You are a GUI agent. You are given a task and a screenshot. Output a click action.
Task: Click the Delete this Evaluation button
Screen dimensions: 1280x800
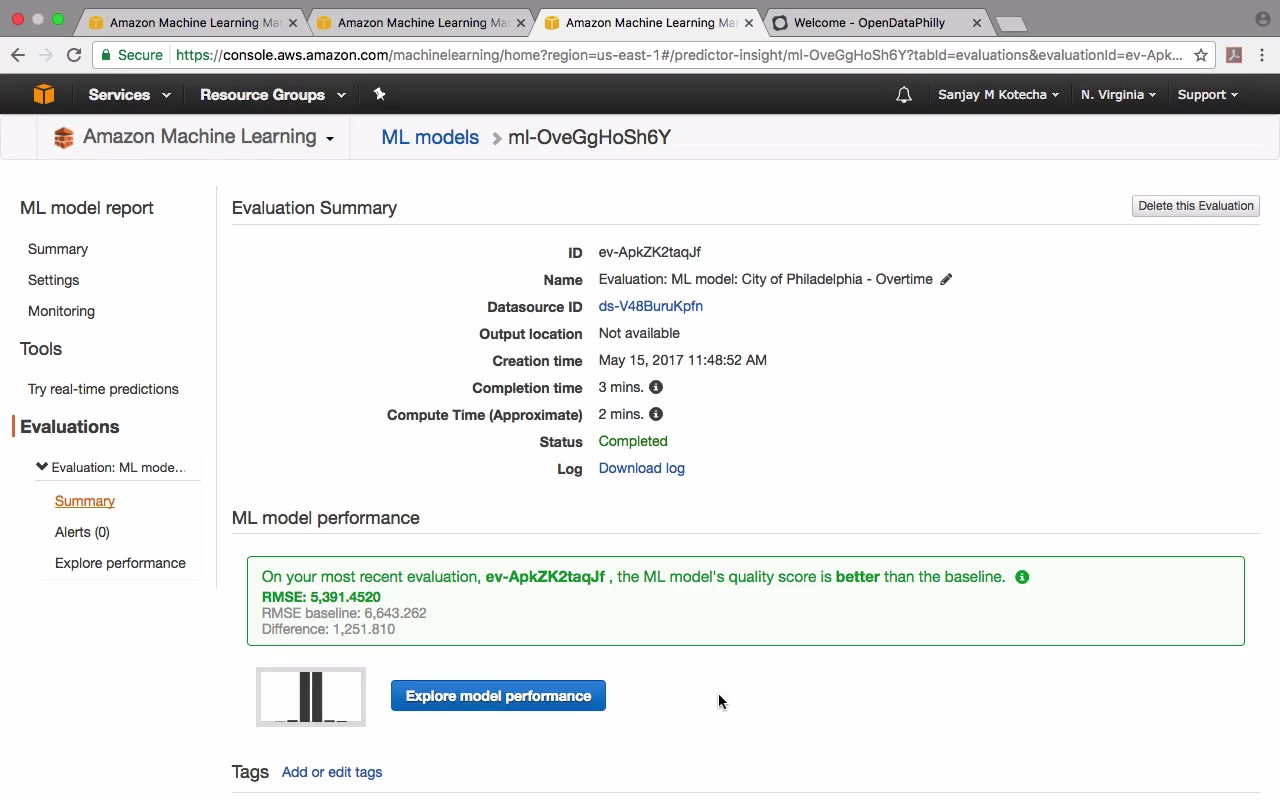point(1195,206)
